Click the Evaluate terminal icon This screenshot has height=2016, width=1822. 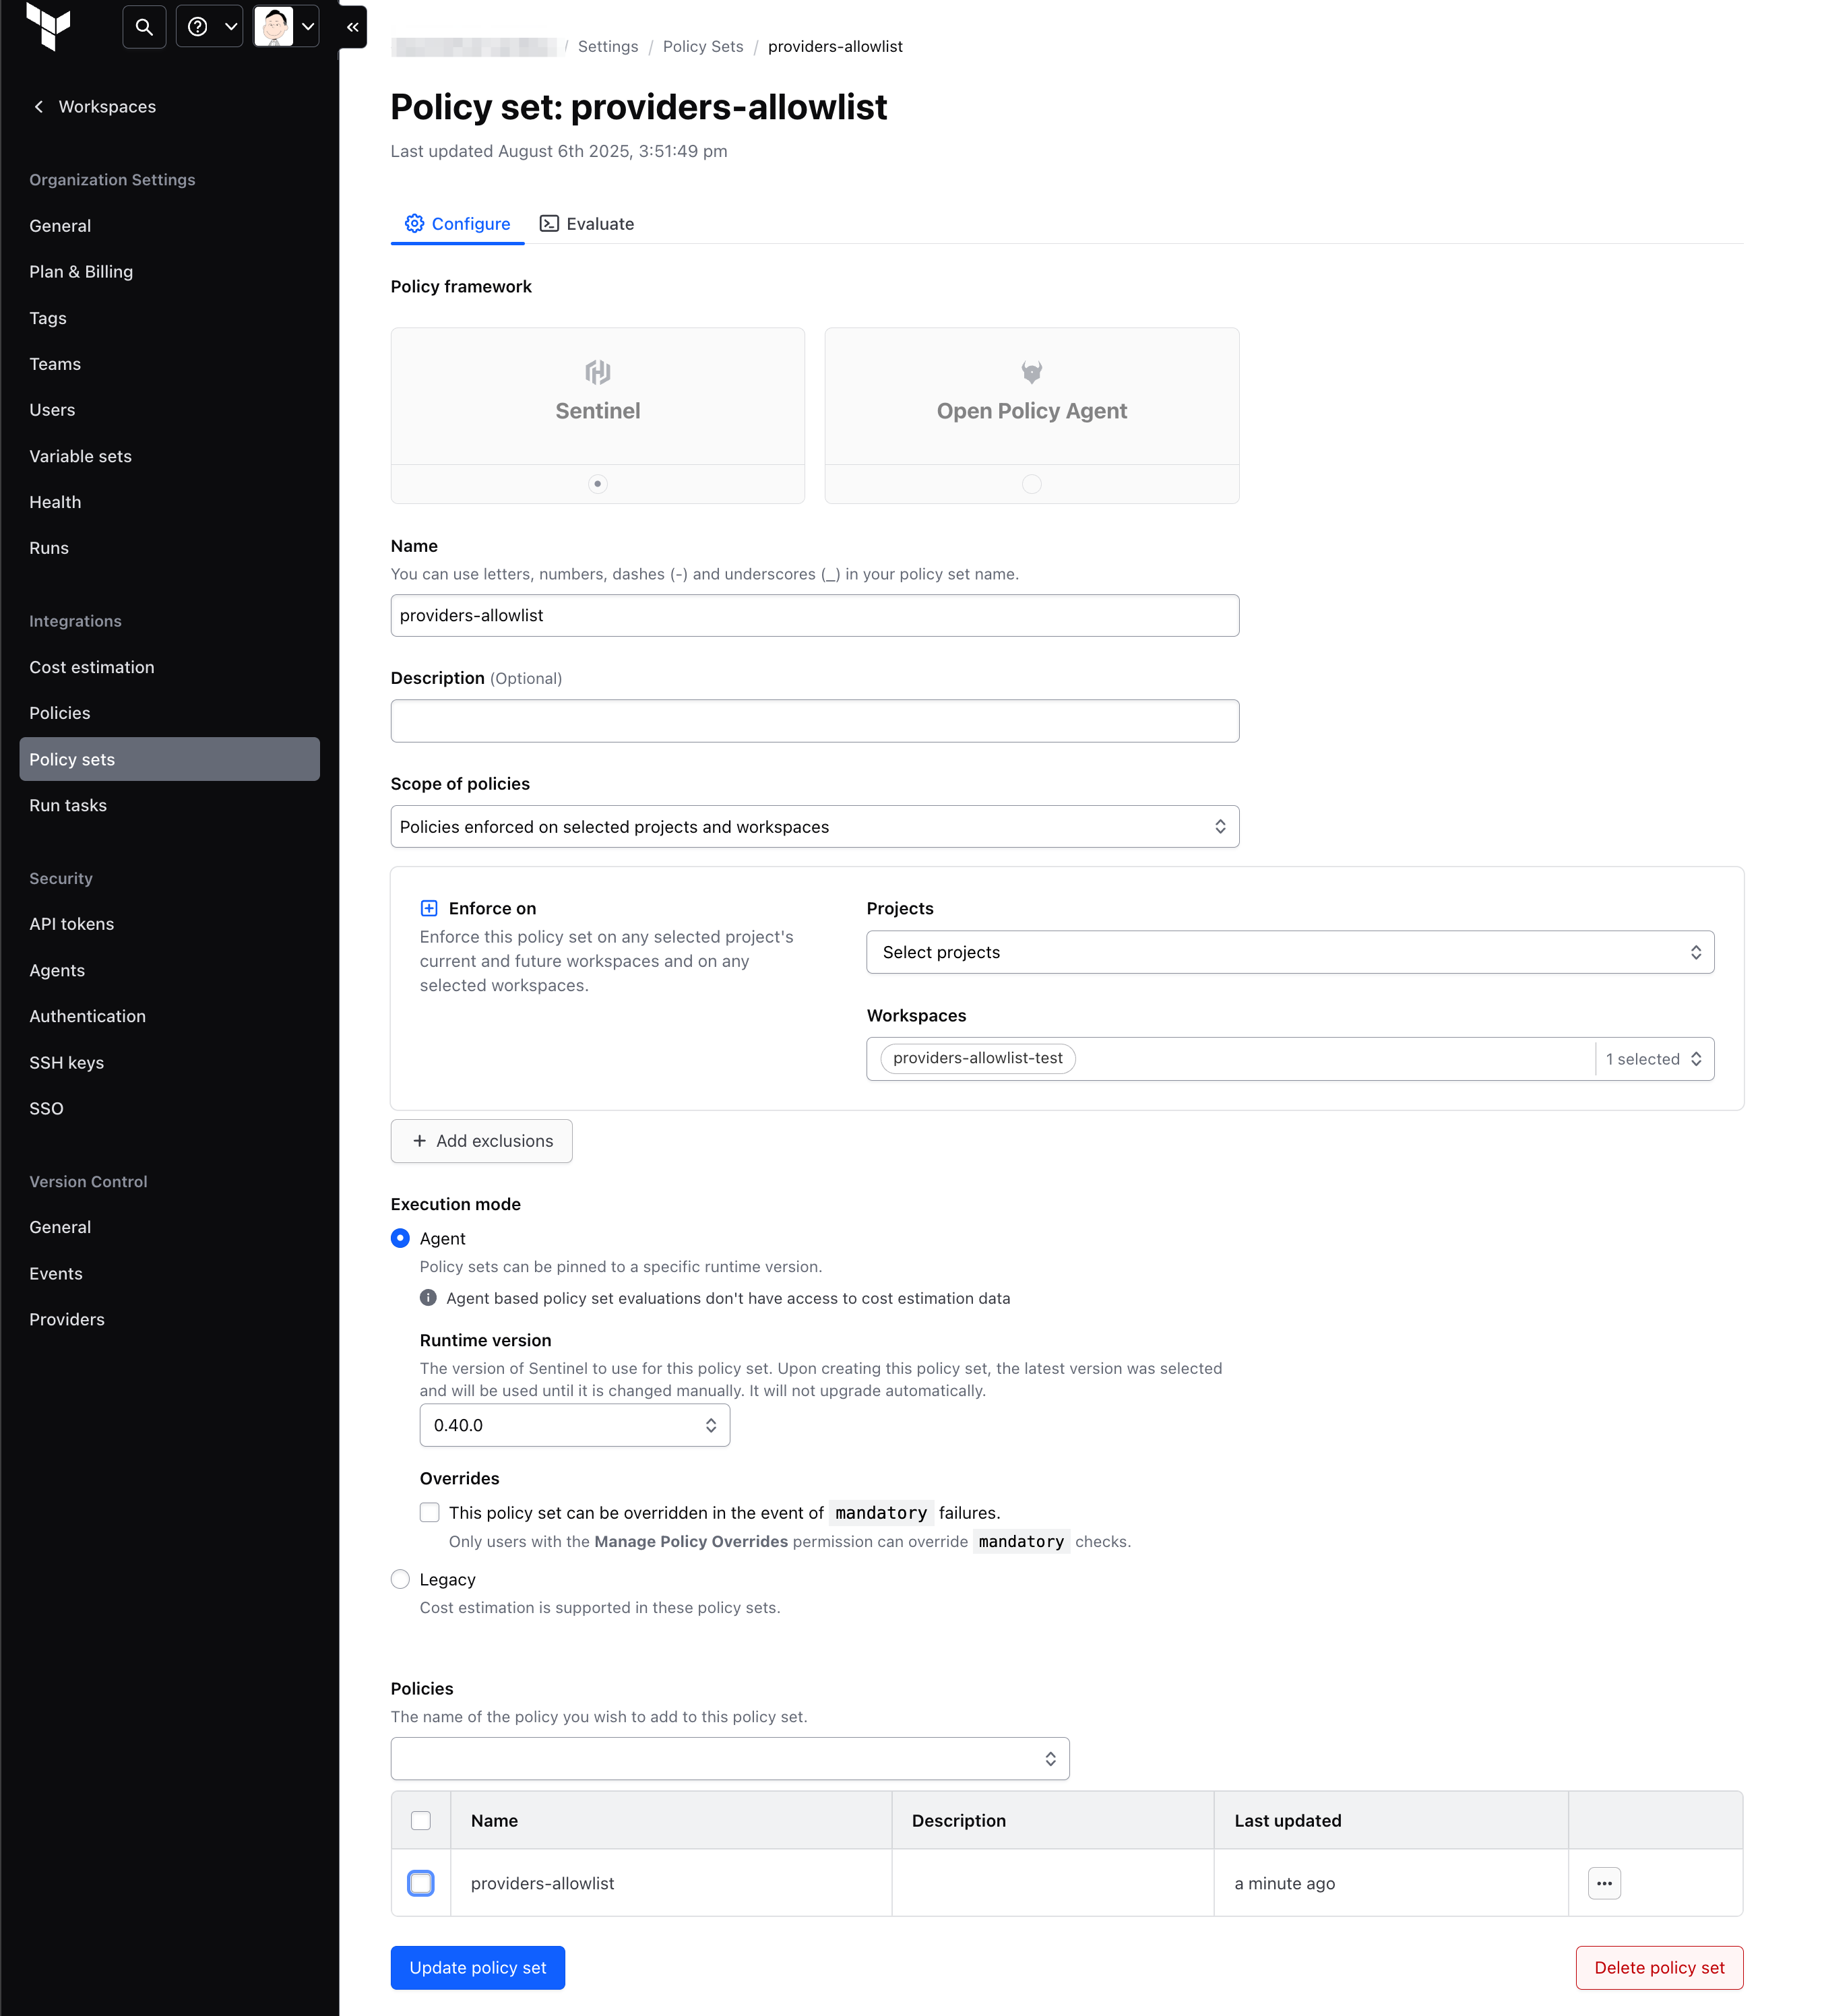[x=549, y=223]
